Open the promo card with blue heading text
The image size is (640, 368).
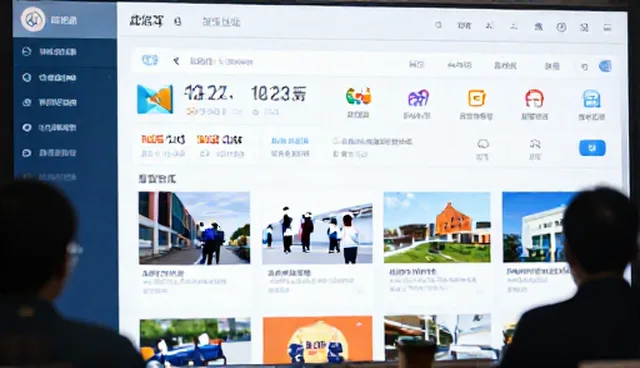pyautogui.click(x=290, y=147)
